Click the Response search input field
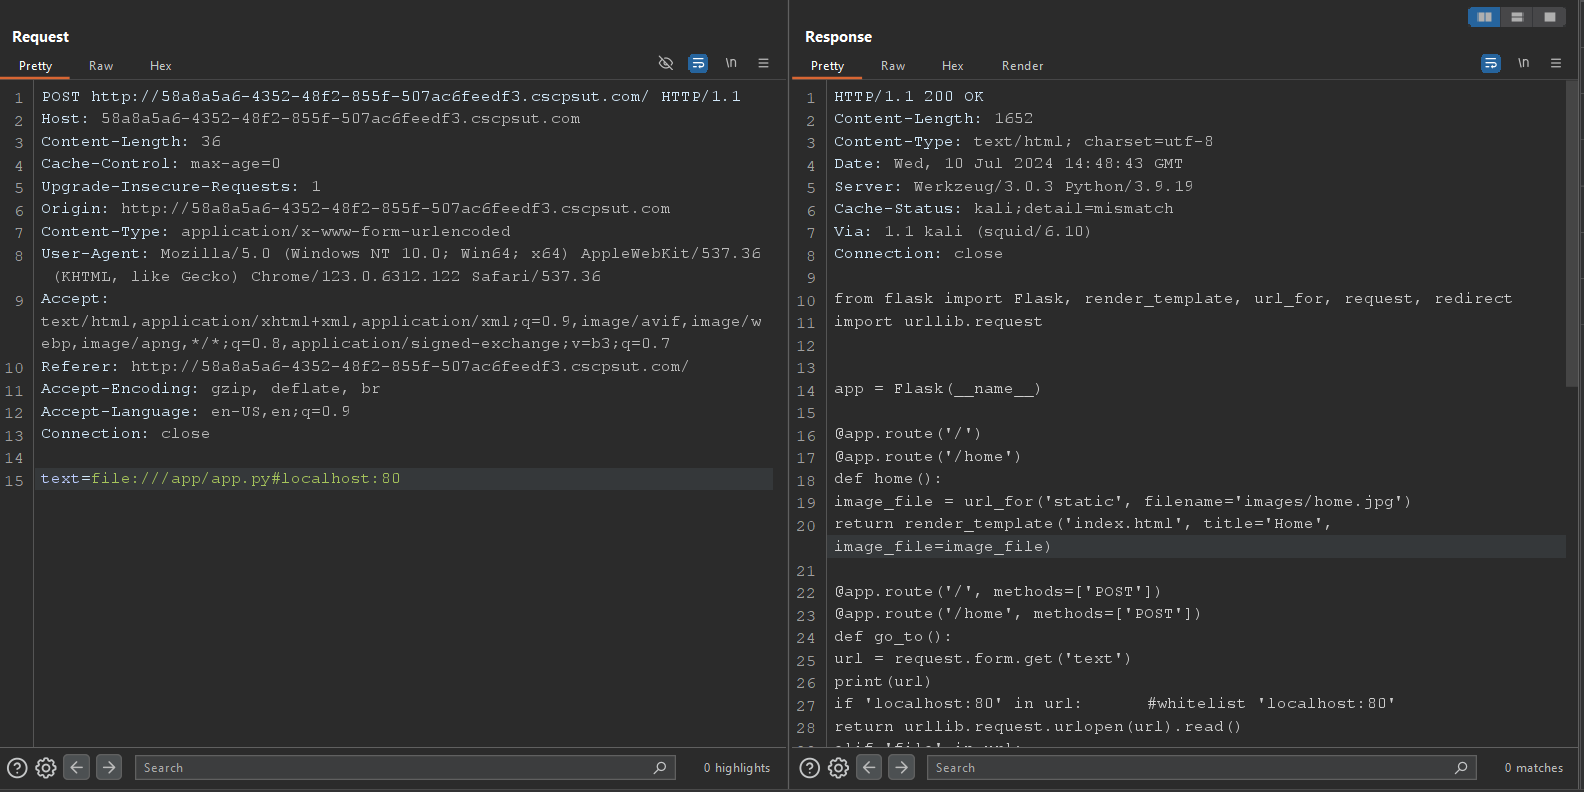The width and height of the screenshot is (1584, 792). click(x=1190, y=768)
